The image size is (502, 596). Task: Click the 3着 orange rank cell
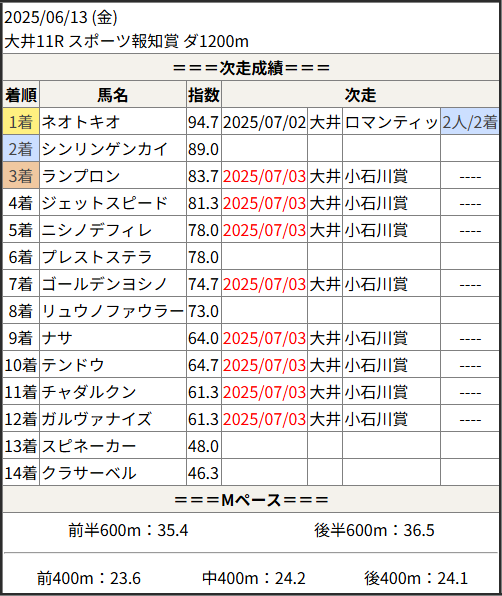pyautogui.click(x=21, y=176)
